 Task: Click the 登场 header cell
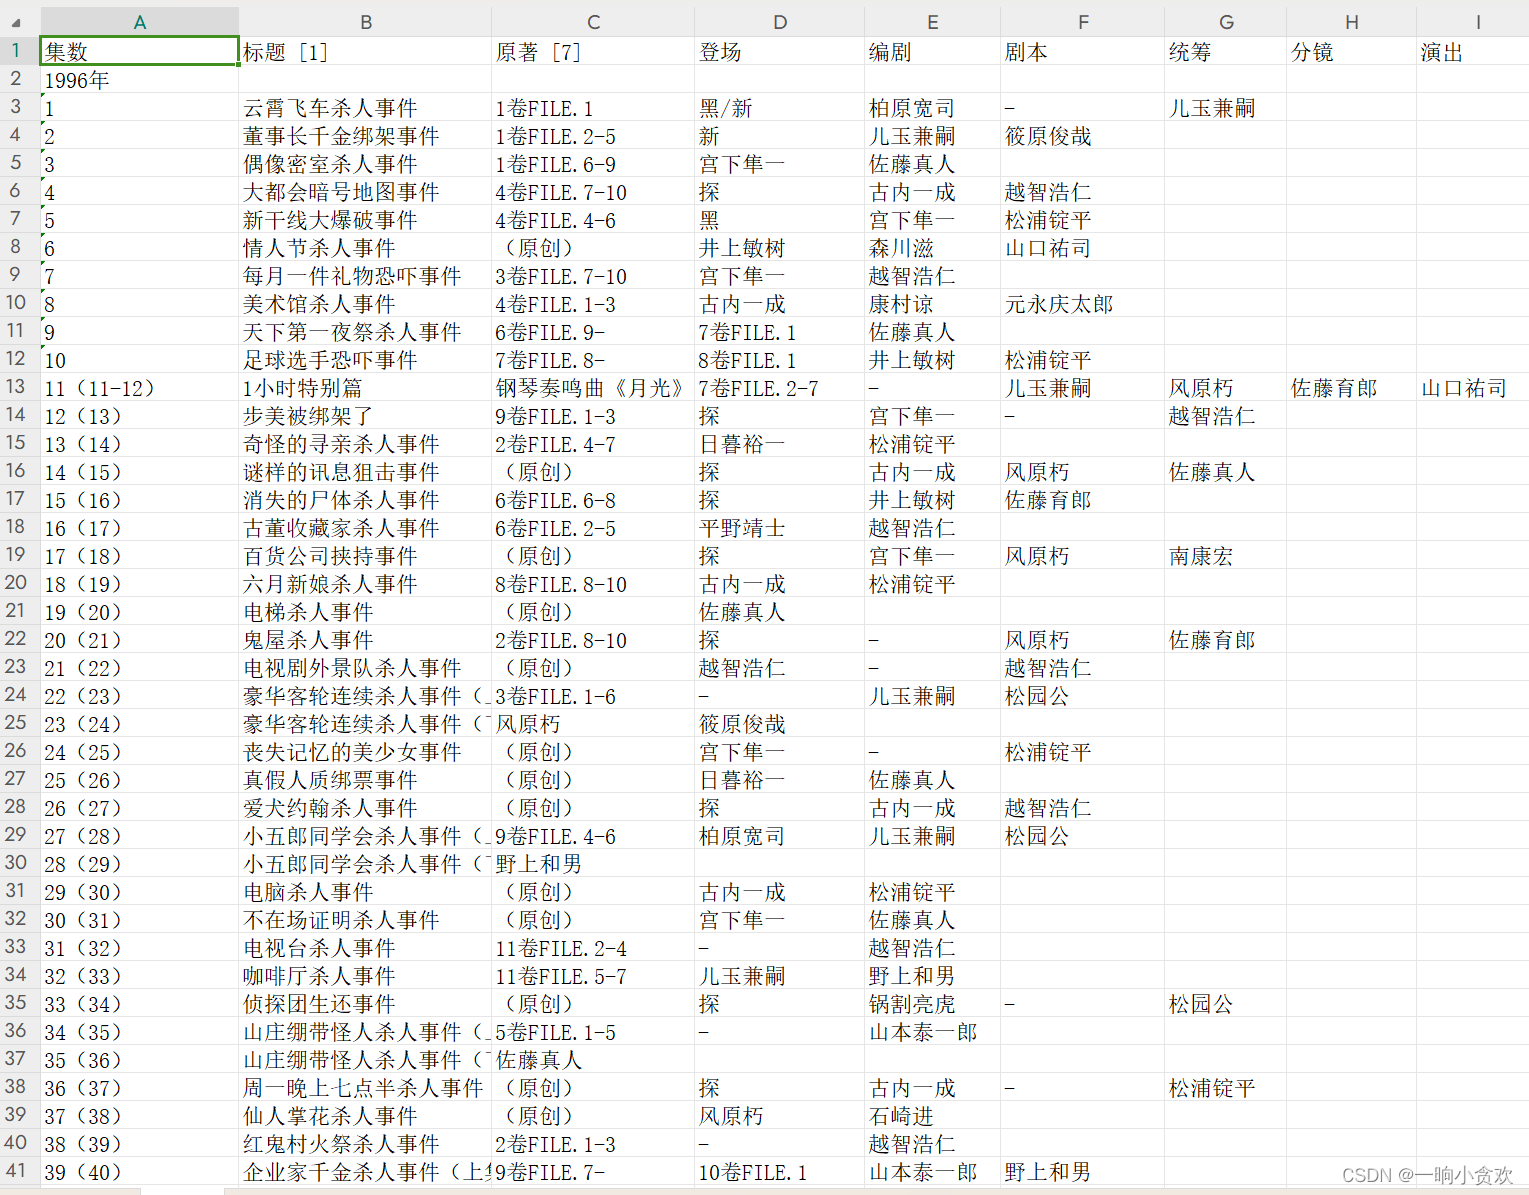coord(780,52)
